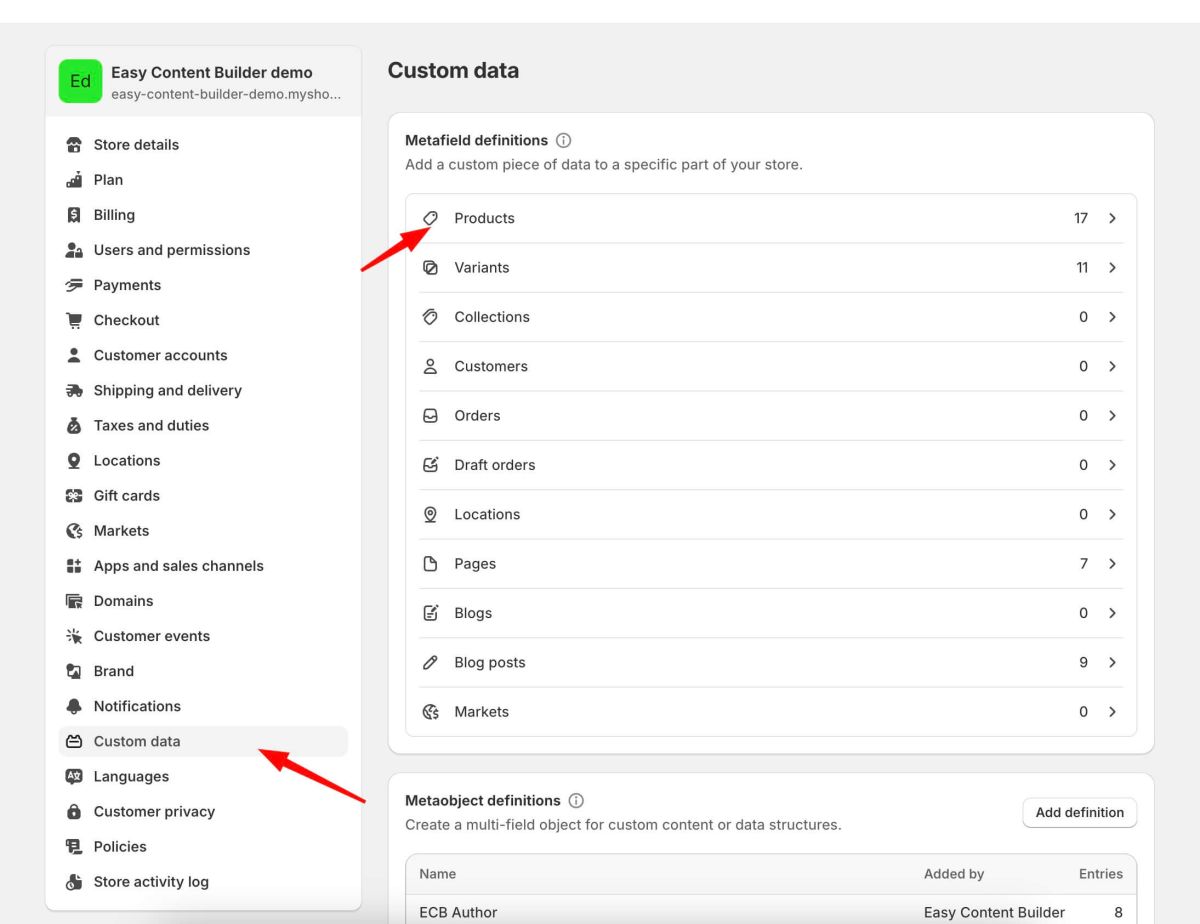Viewport: 1200px width, 924px height.
Task: Click the info icon beside Metafield definitions
Action: (563, 141)
